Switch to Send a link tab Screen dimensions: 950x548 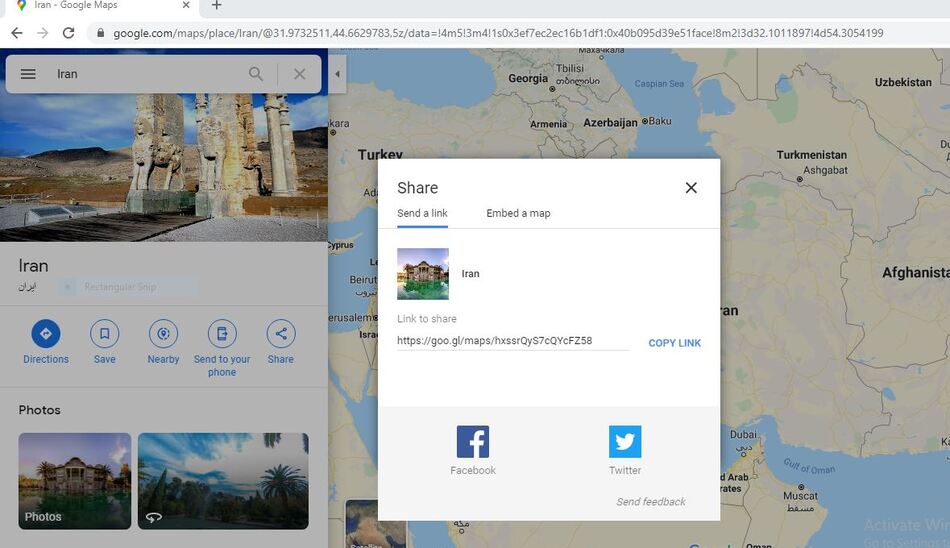click(x=422, y=213)
